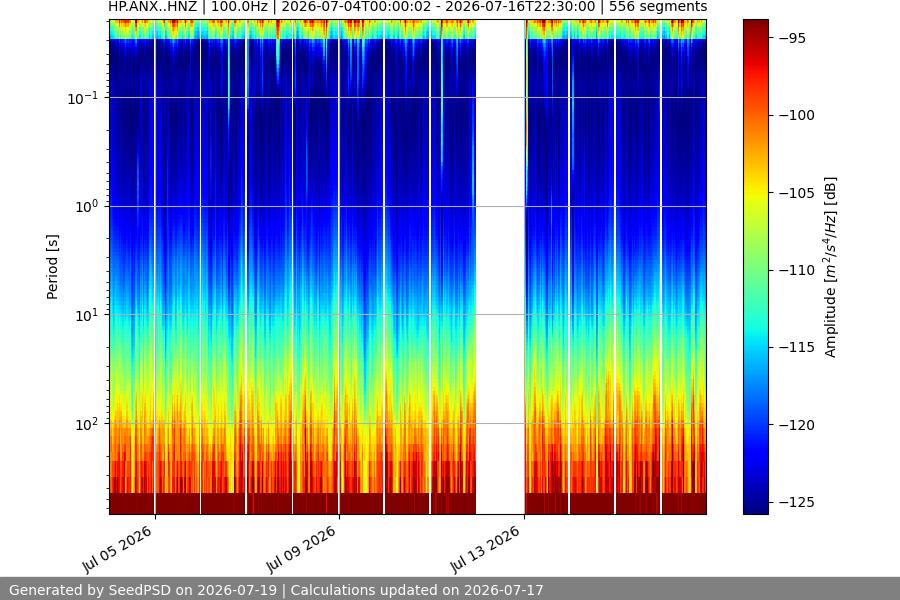Click the -105 colorbar tick label
This screenshot has height=600, width=900.
pos(797,193)
